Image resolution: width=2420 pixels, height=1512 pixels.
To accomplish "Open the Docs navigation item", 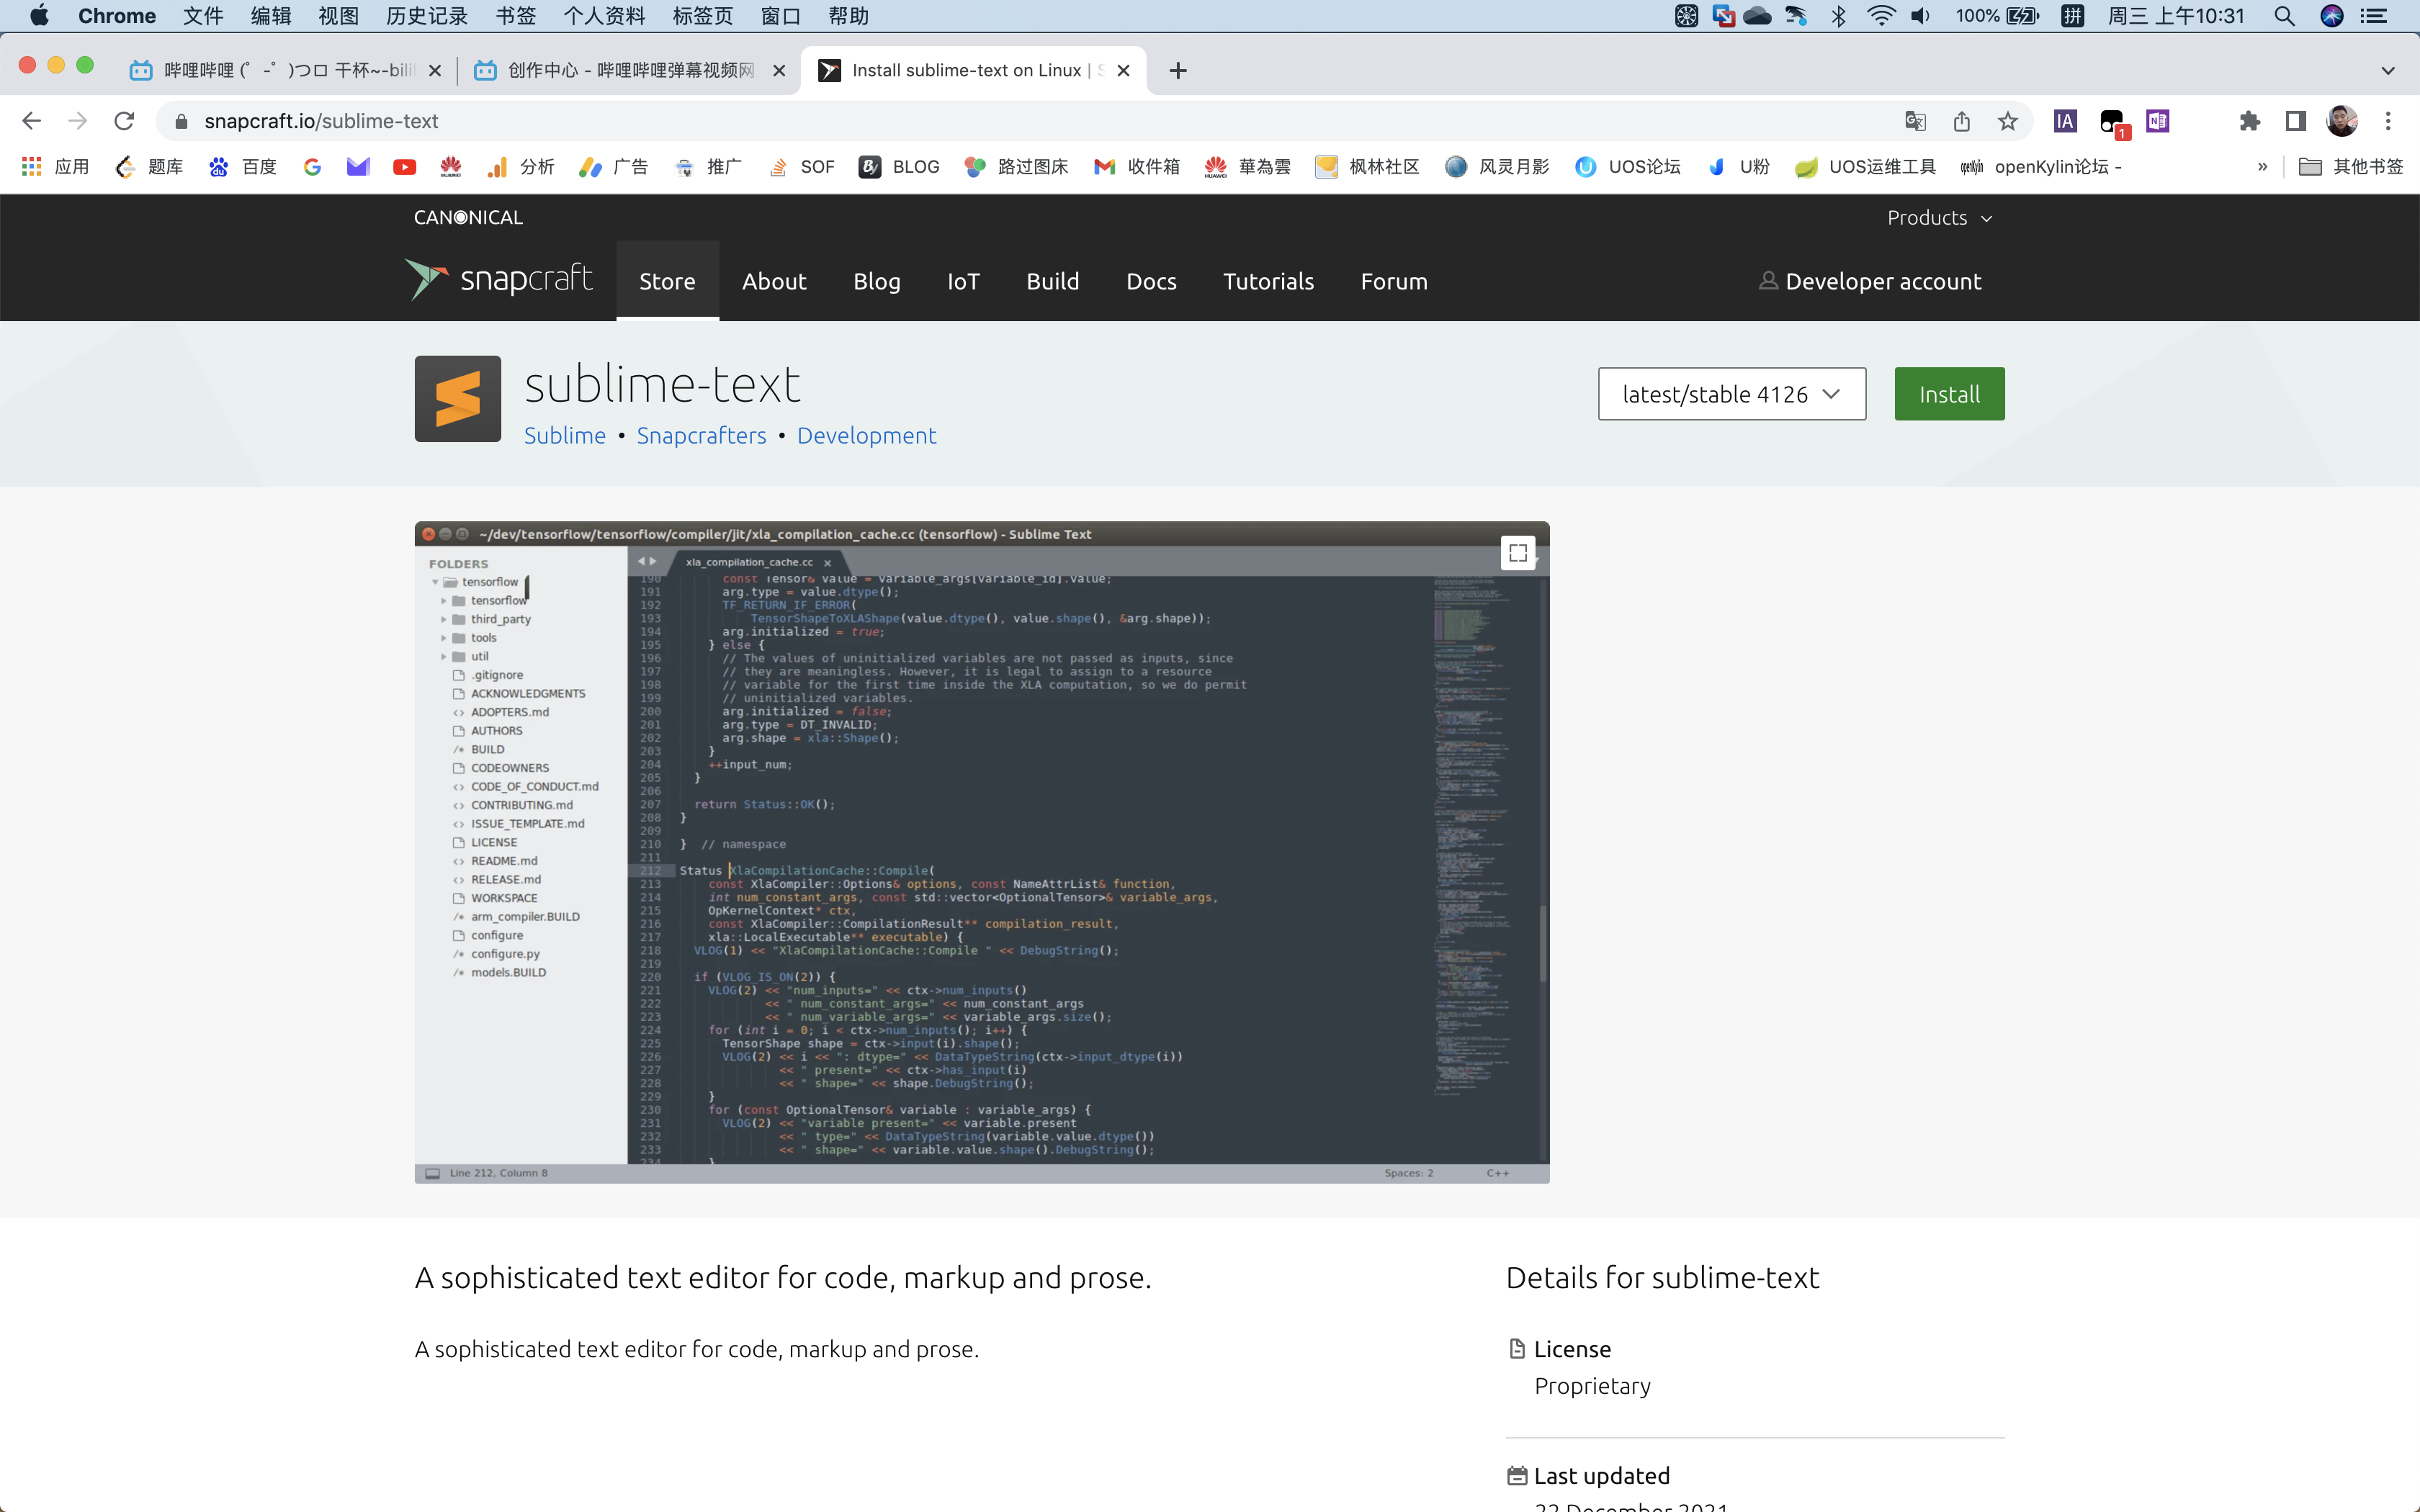I will click(1151, 281).
